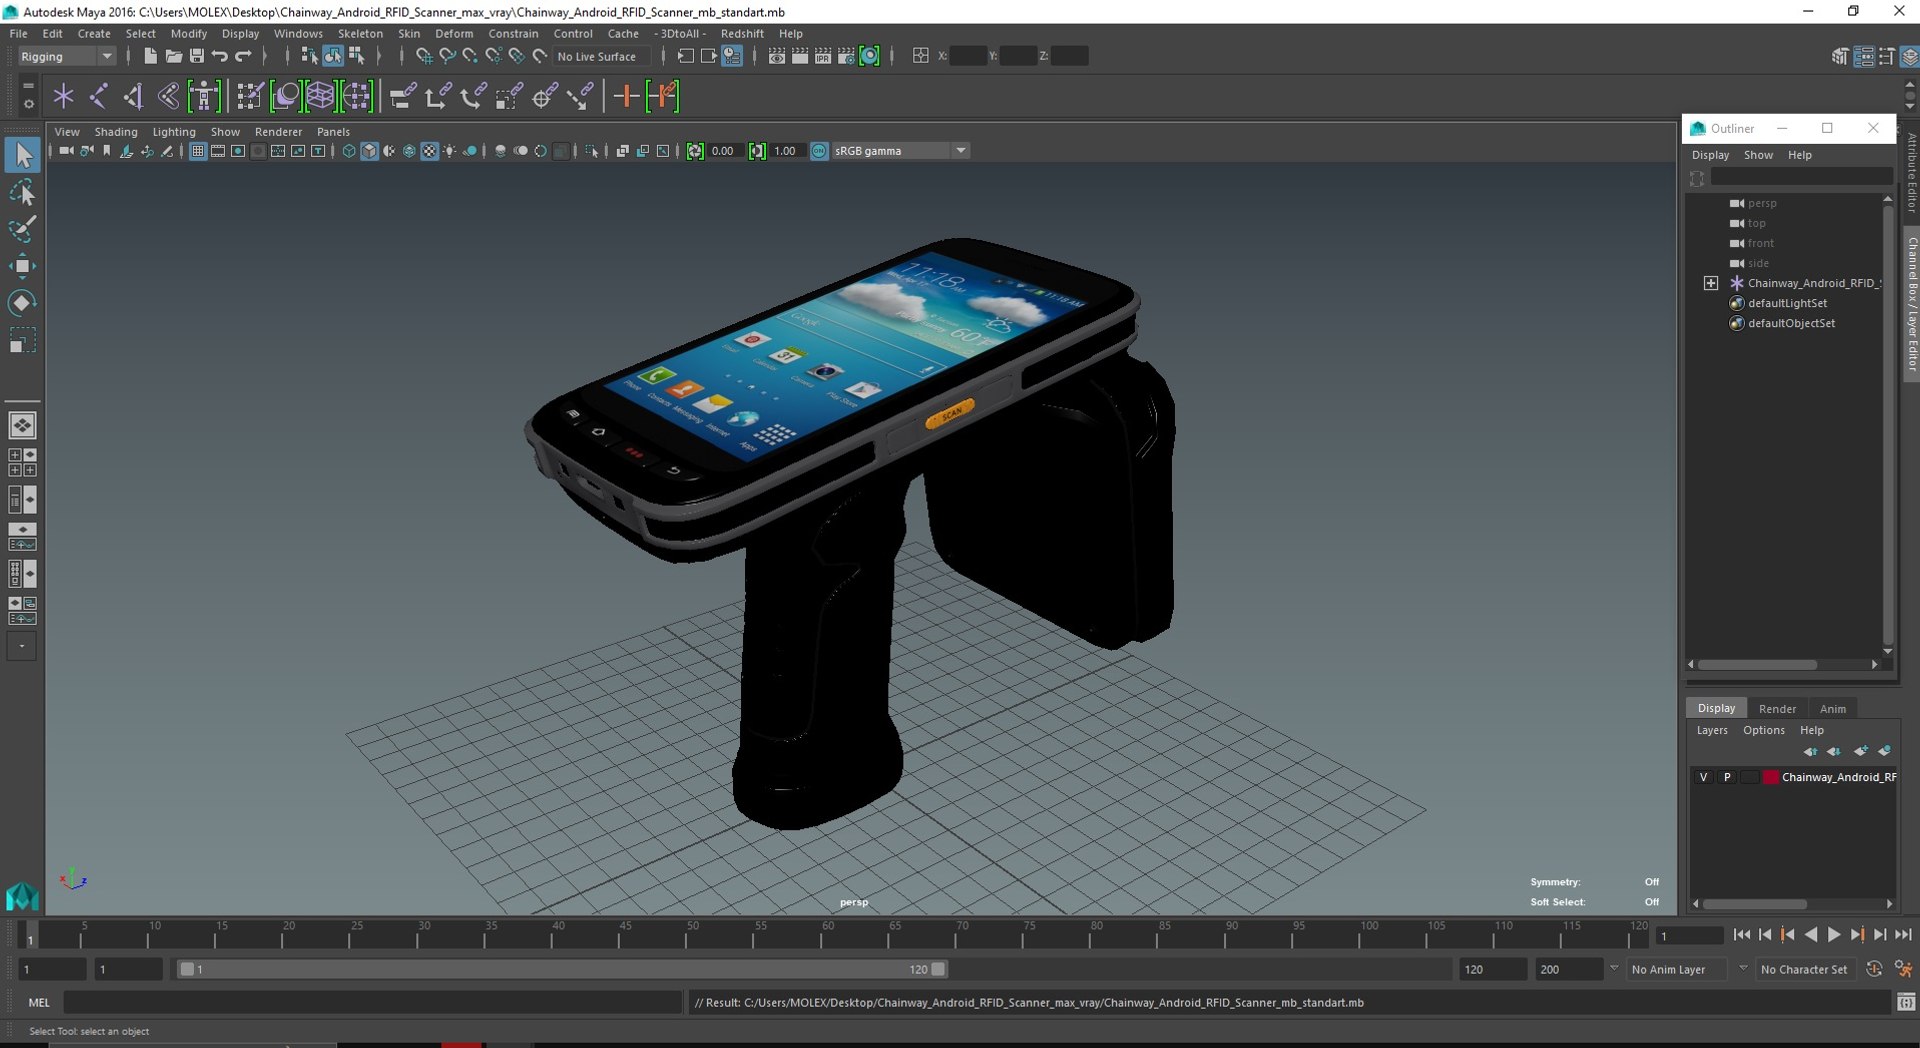Open the Rigging menu set dropdown
Viewport: 1920px width, 1048px height.
[x=66, y=56]
